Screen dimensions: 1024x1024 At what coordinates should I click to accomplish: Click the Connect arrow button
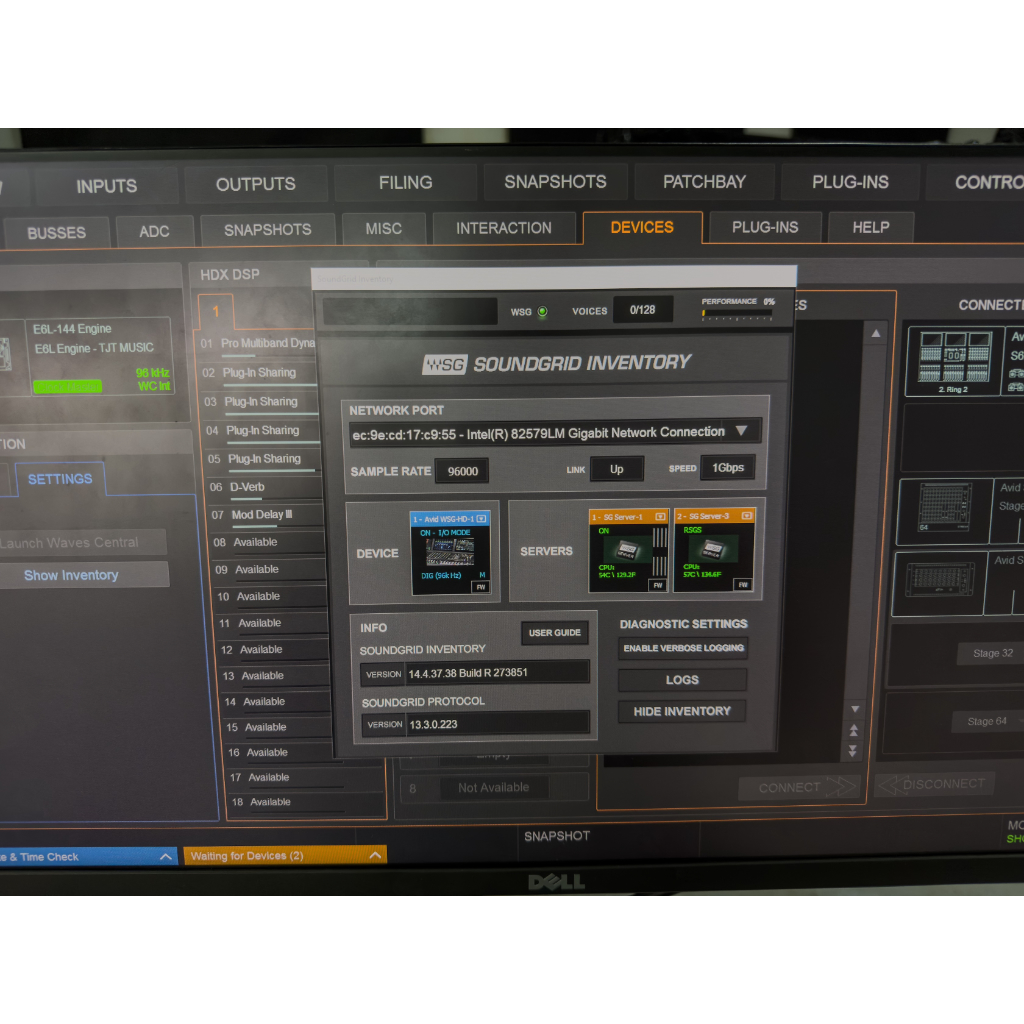click(799, 788)
